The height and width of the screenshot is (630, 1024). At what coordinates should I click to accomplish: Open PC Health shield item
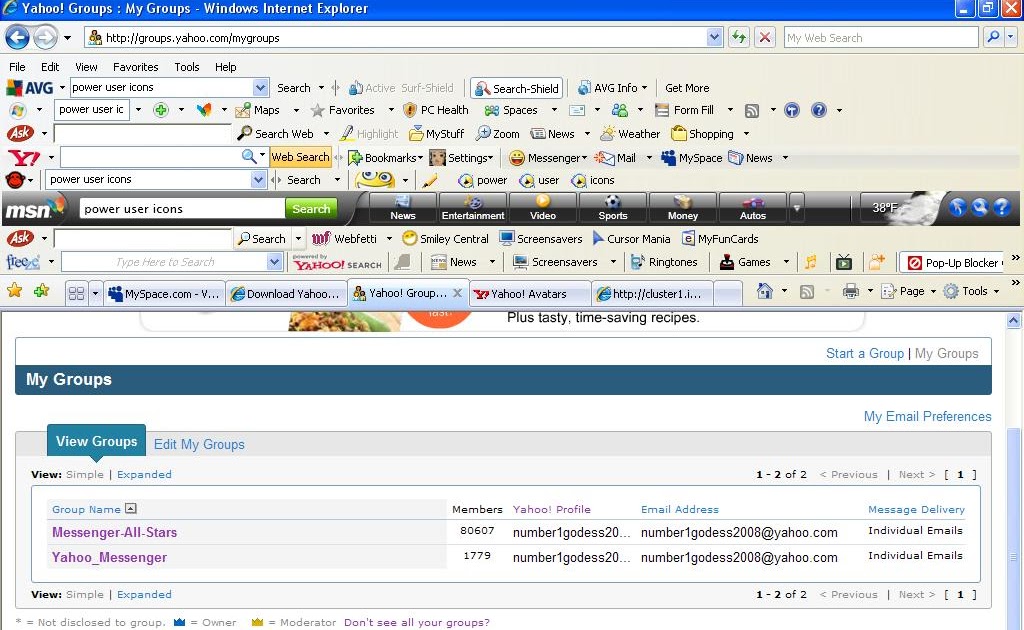tap(436, 110)
